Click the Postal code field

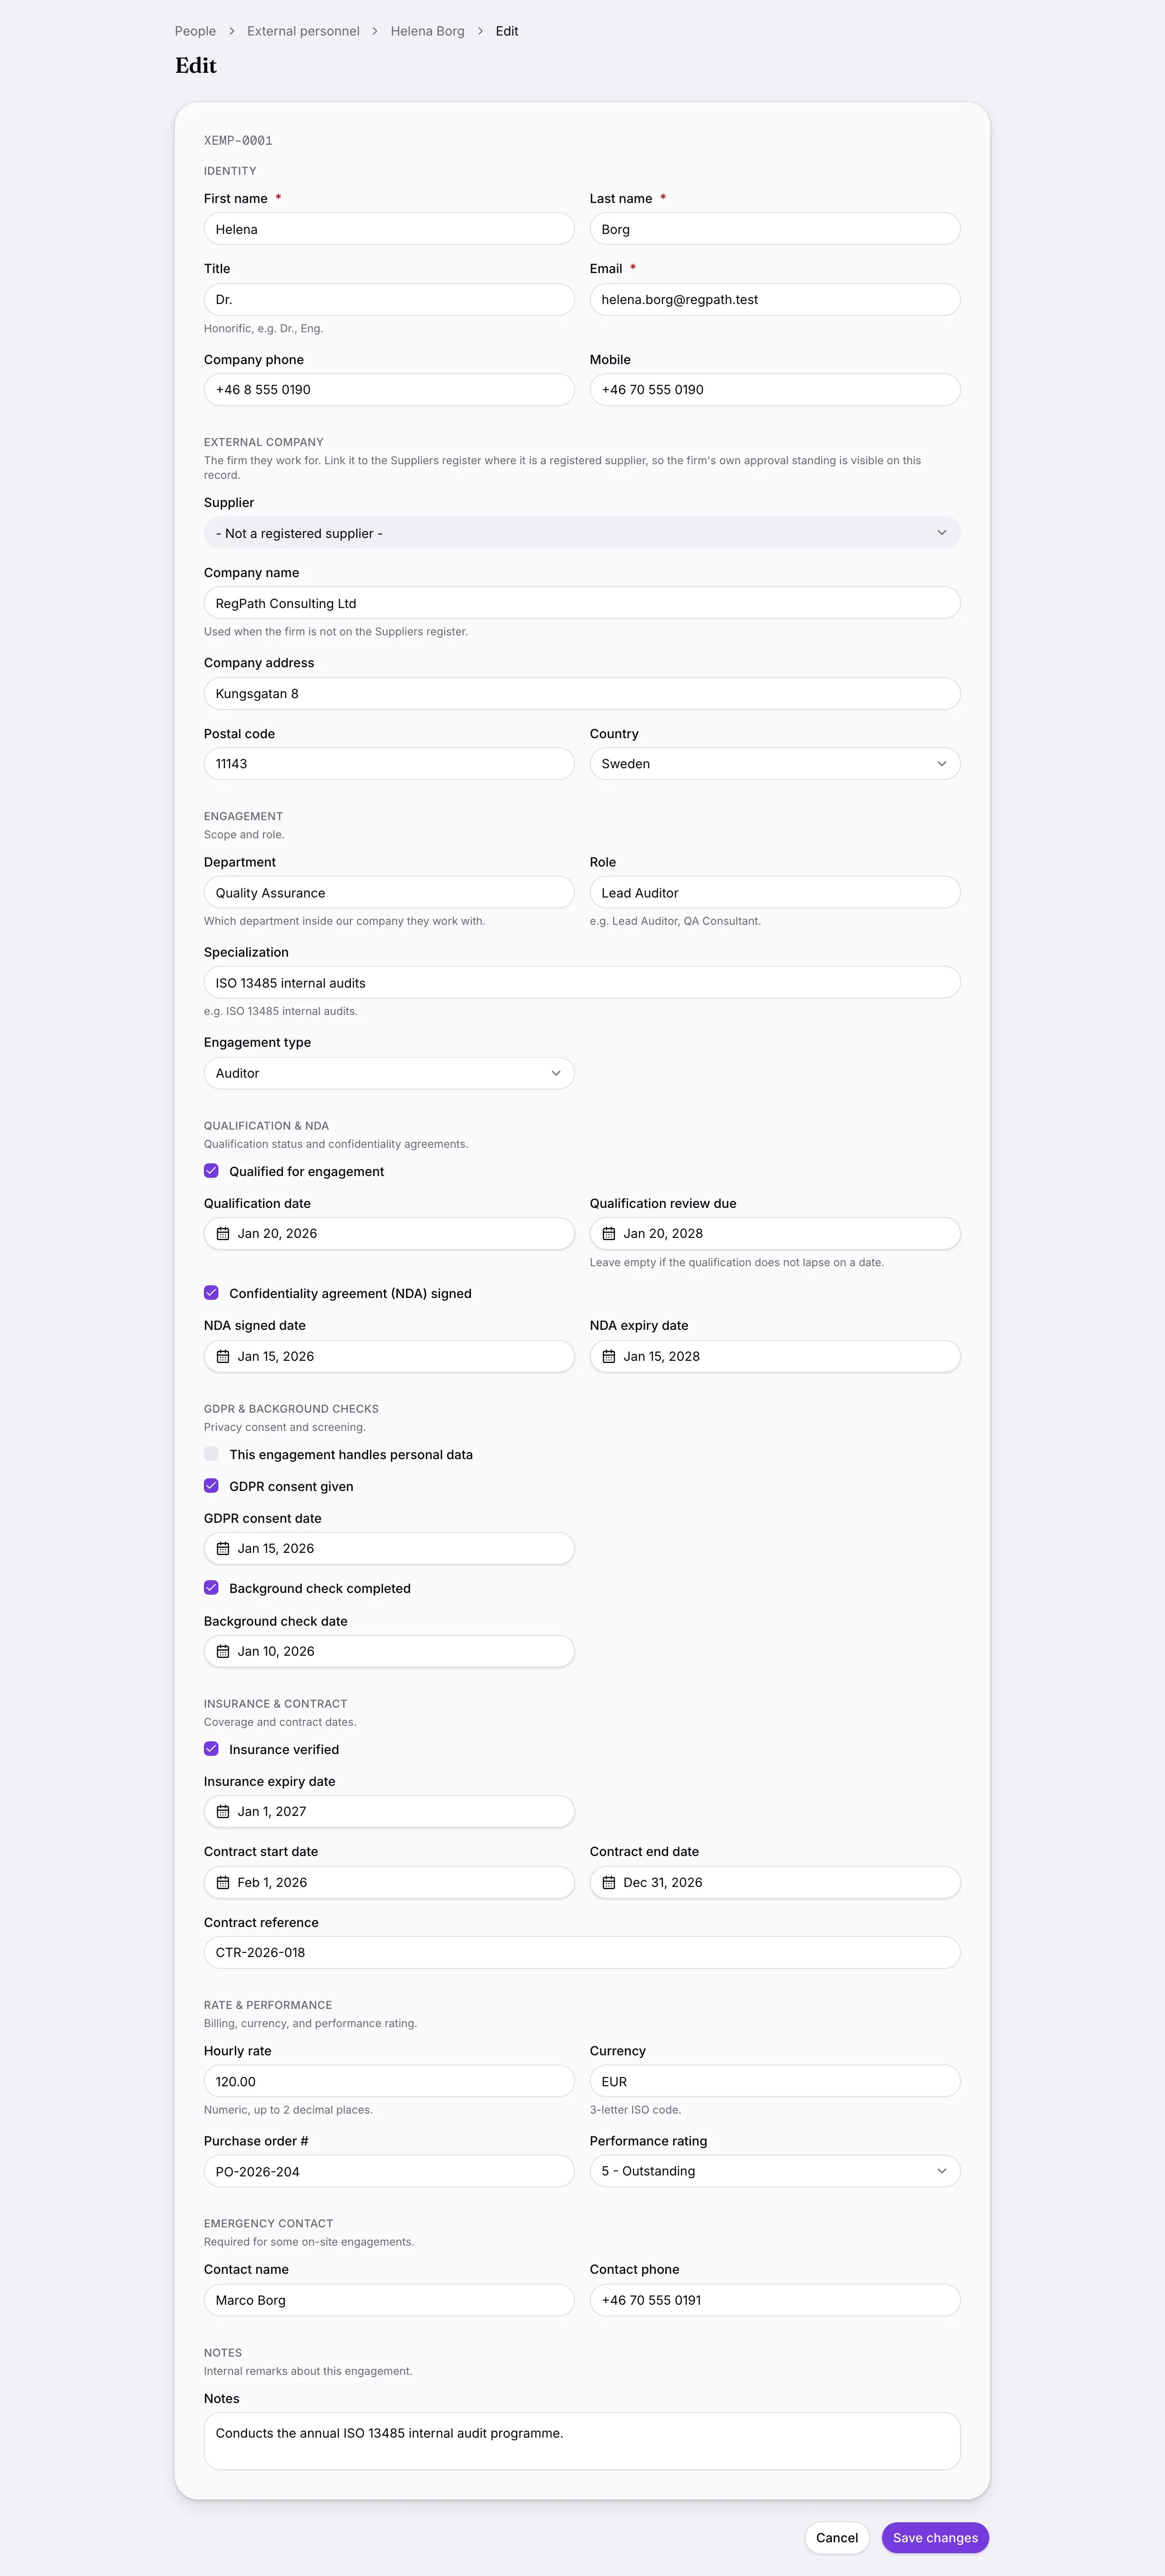(389, 764)
